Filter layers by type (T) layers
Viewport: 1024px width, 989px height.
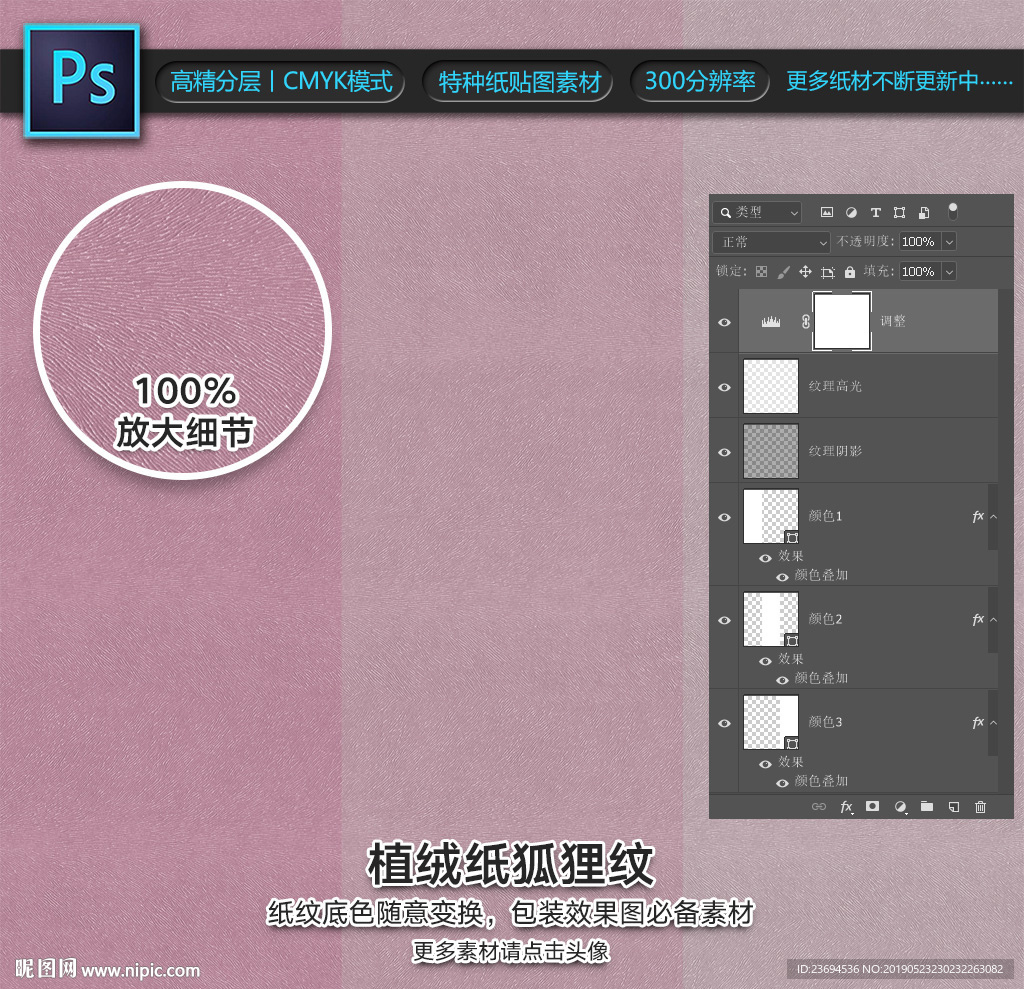point(875,212)
